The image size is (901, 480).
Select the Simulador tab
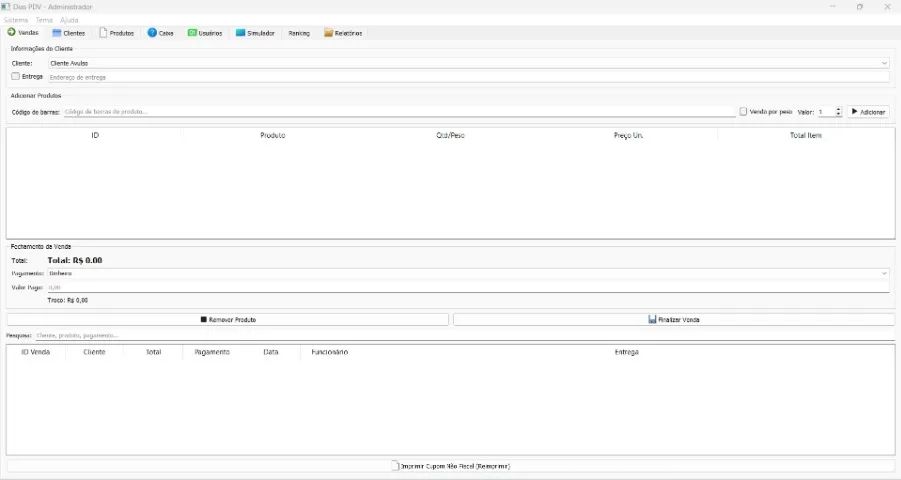tap(255, 33)
